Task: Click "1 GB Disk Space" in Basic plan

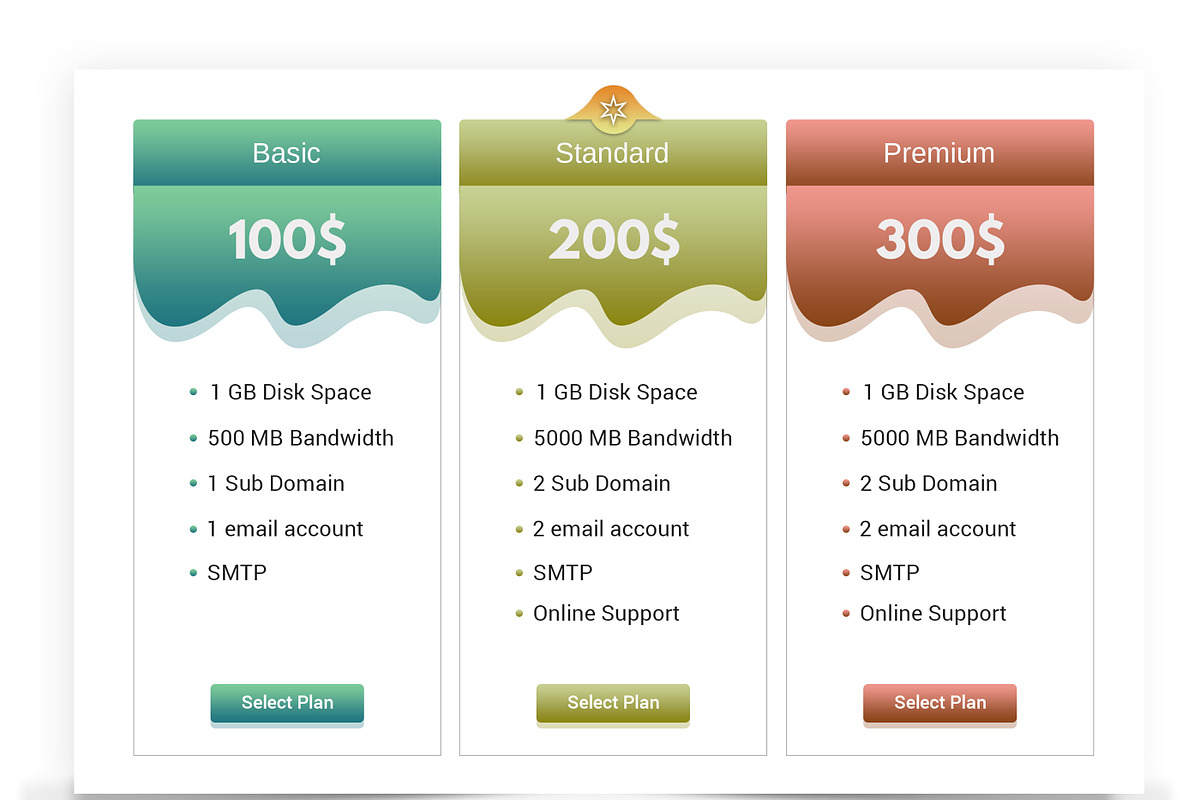Action: (x=290, y=392)
